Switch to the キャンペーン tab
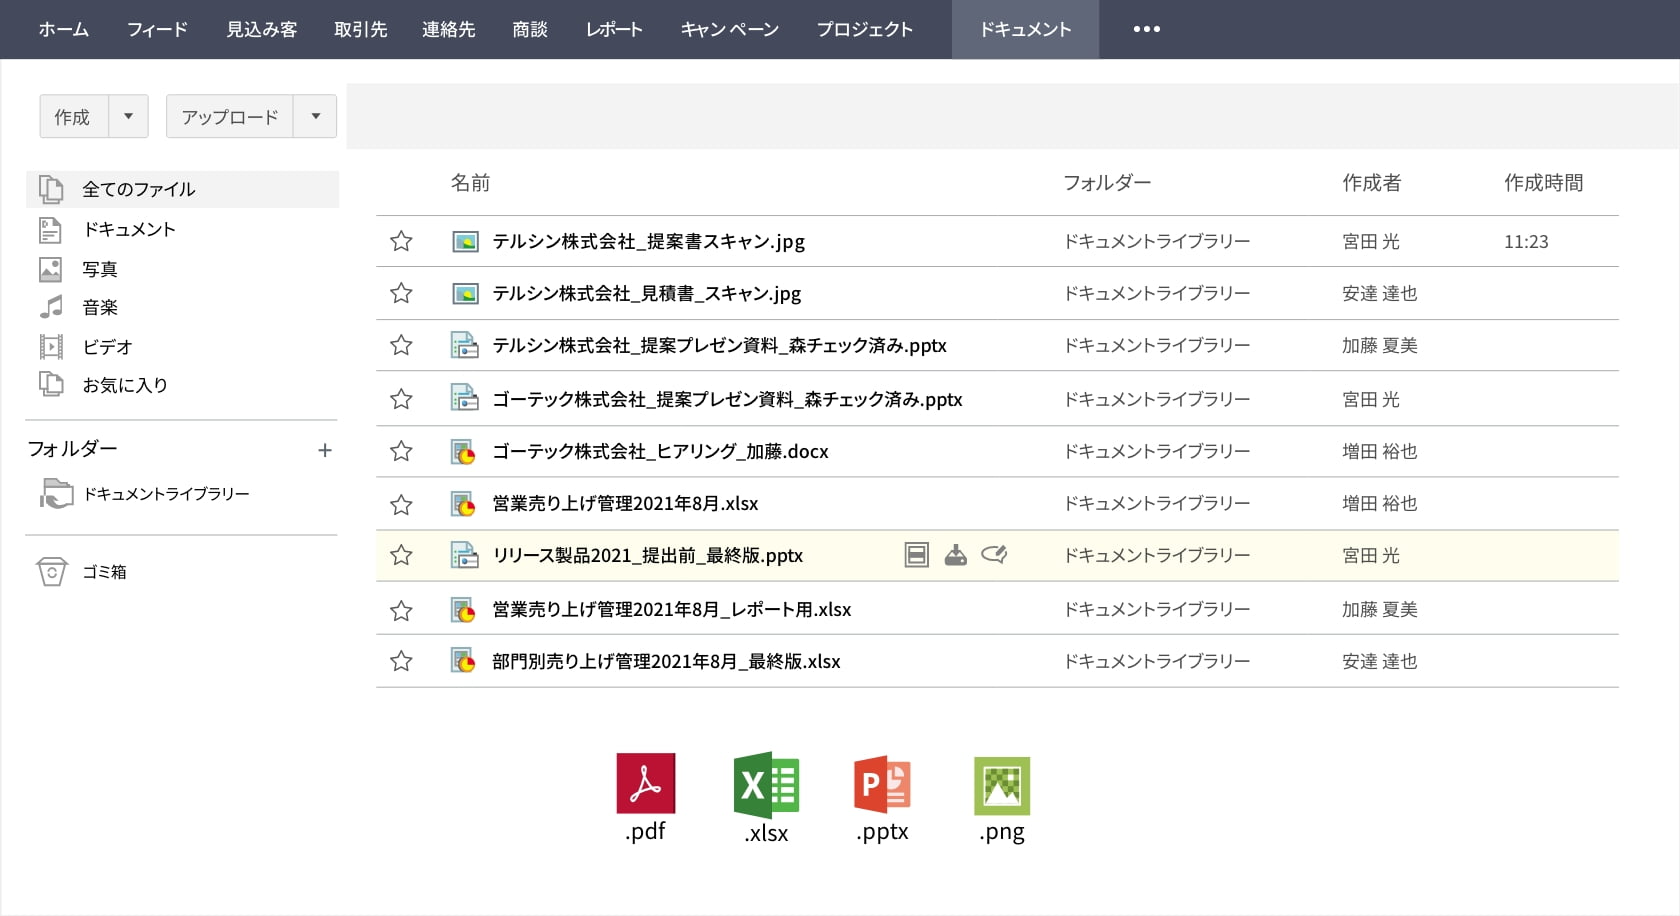The image size is (1680, 916). (729, 29)
